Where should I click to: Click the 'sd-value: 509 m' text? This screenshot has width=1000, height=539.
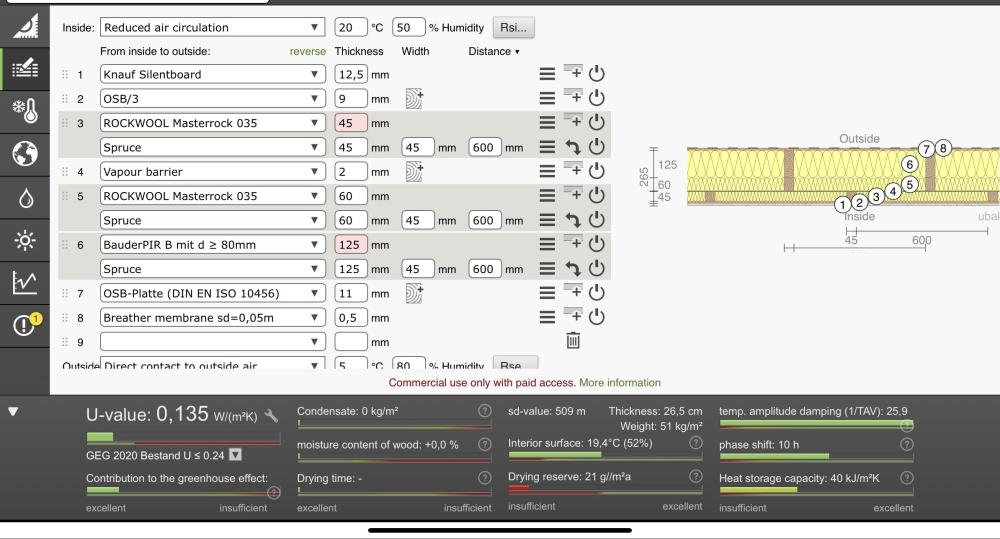click(x=547, y=411)
